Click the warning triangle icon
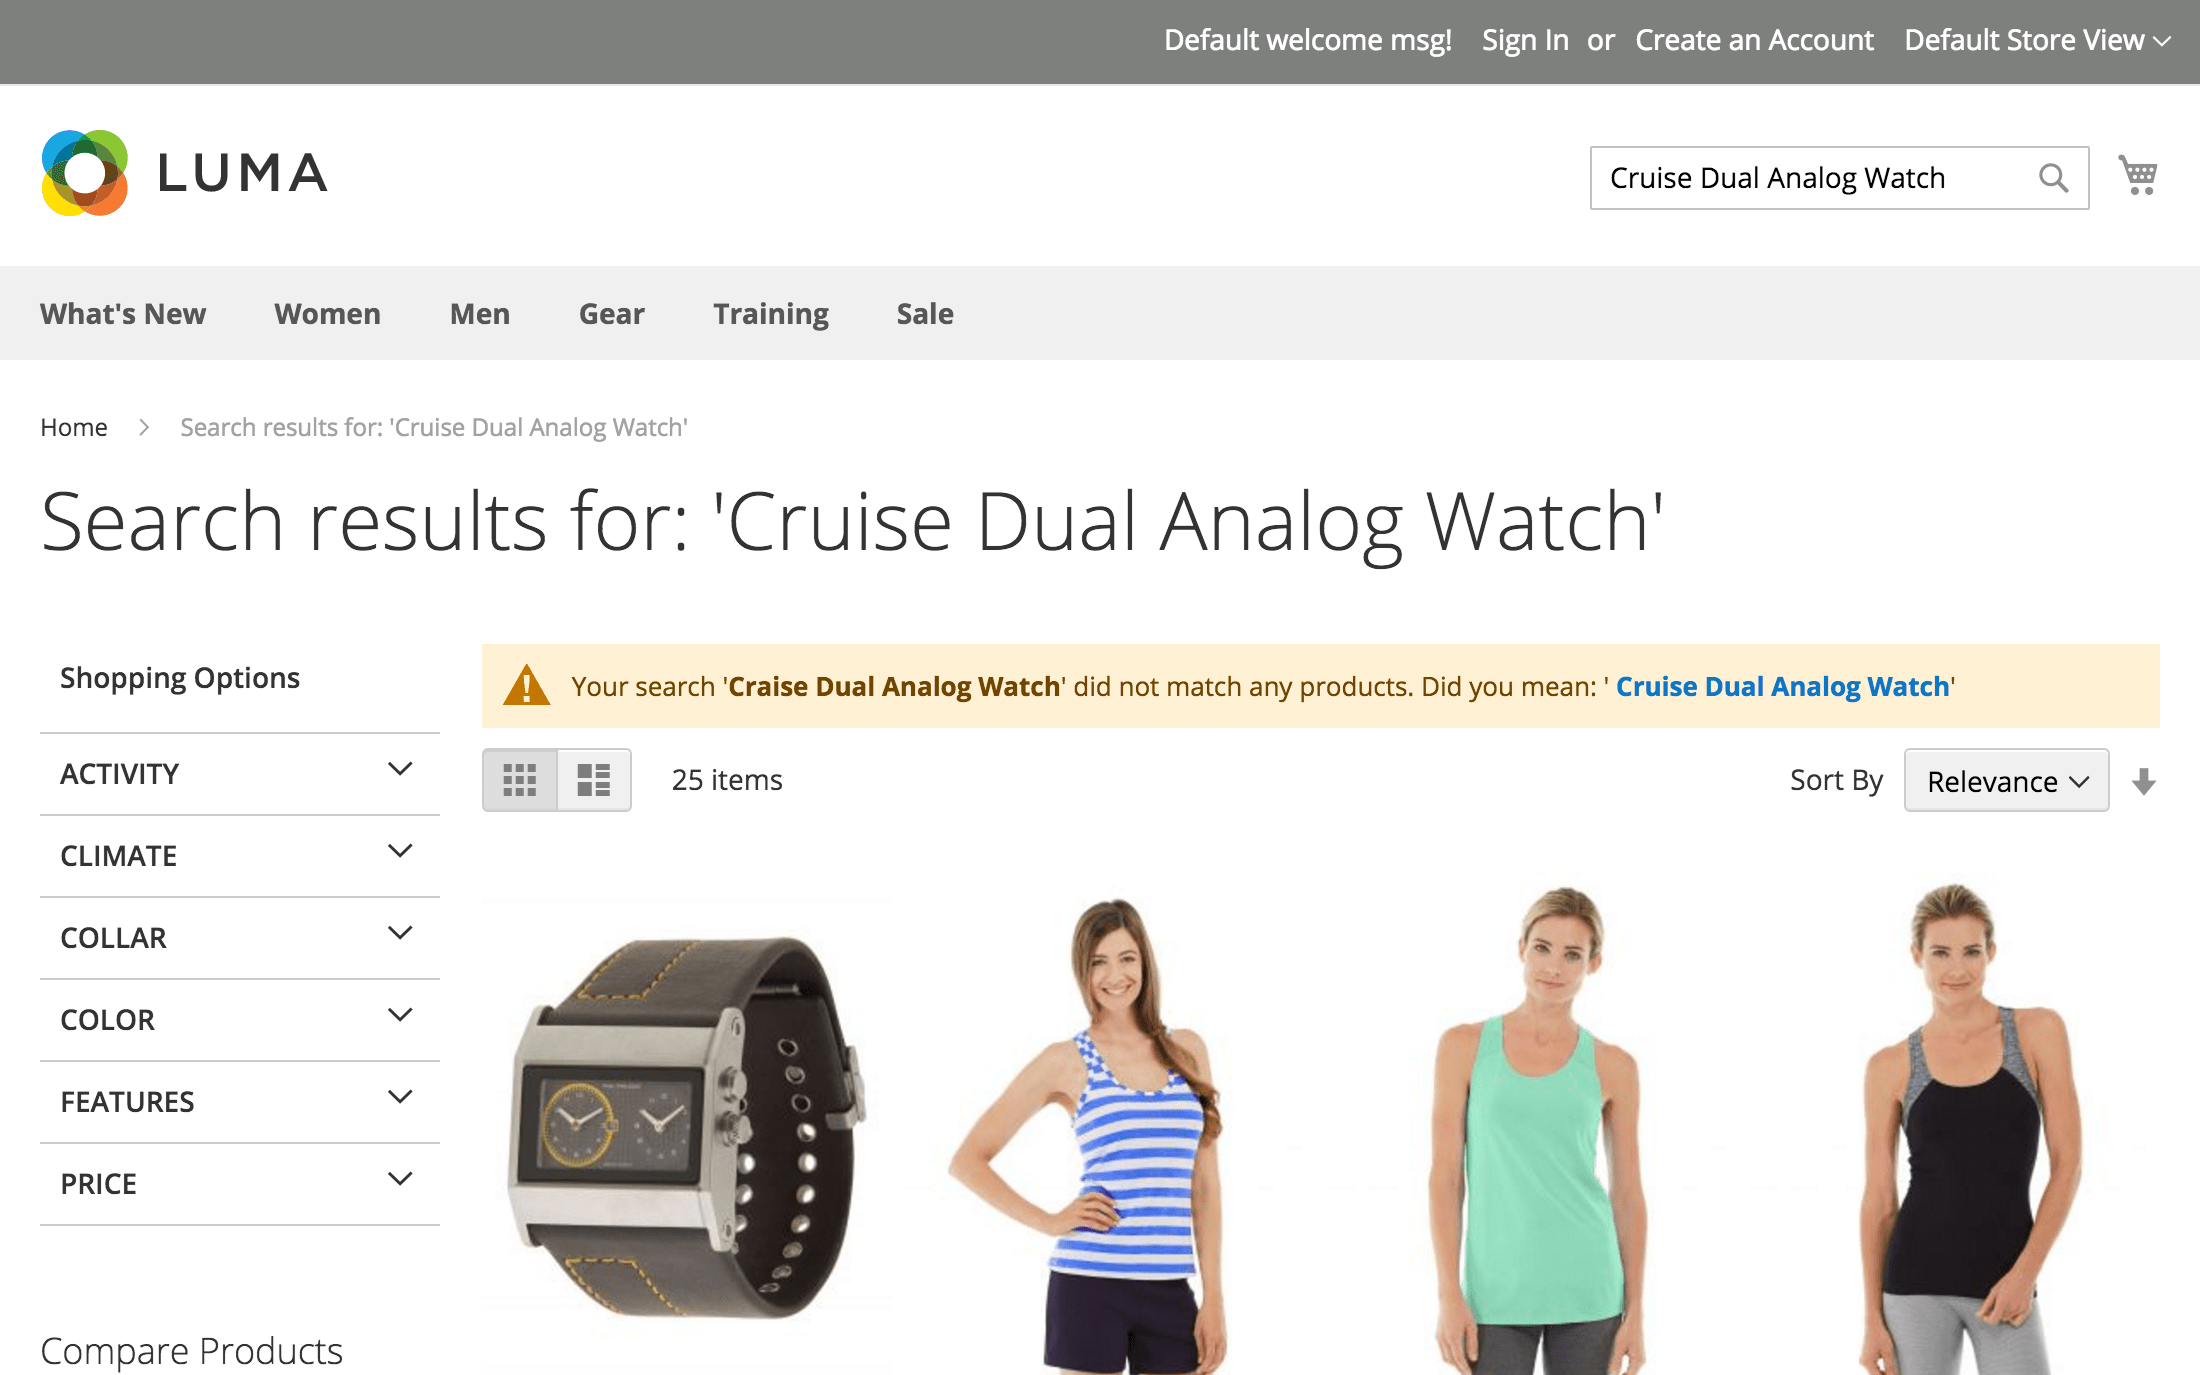The height and width of the screenshot is (1375, 2200). (526, 686)
